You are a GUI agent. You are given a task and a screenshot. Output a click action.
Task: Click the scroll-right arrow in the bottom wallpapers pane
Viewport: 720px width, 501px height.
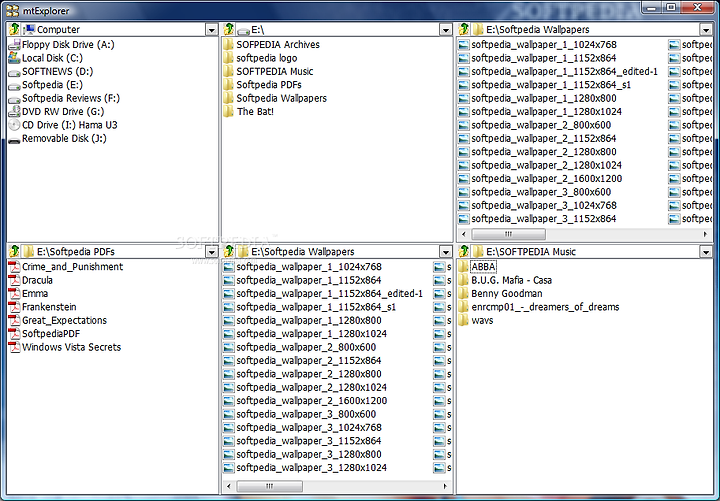coord(445,486)
